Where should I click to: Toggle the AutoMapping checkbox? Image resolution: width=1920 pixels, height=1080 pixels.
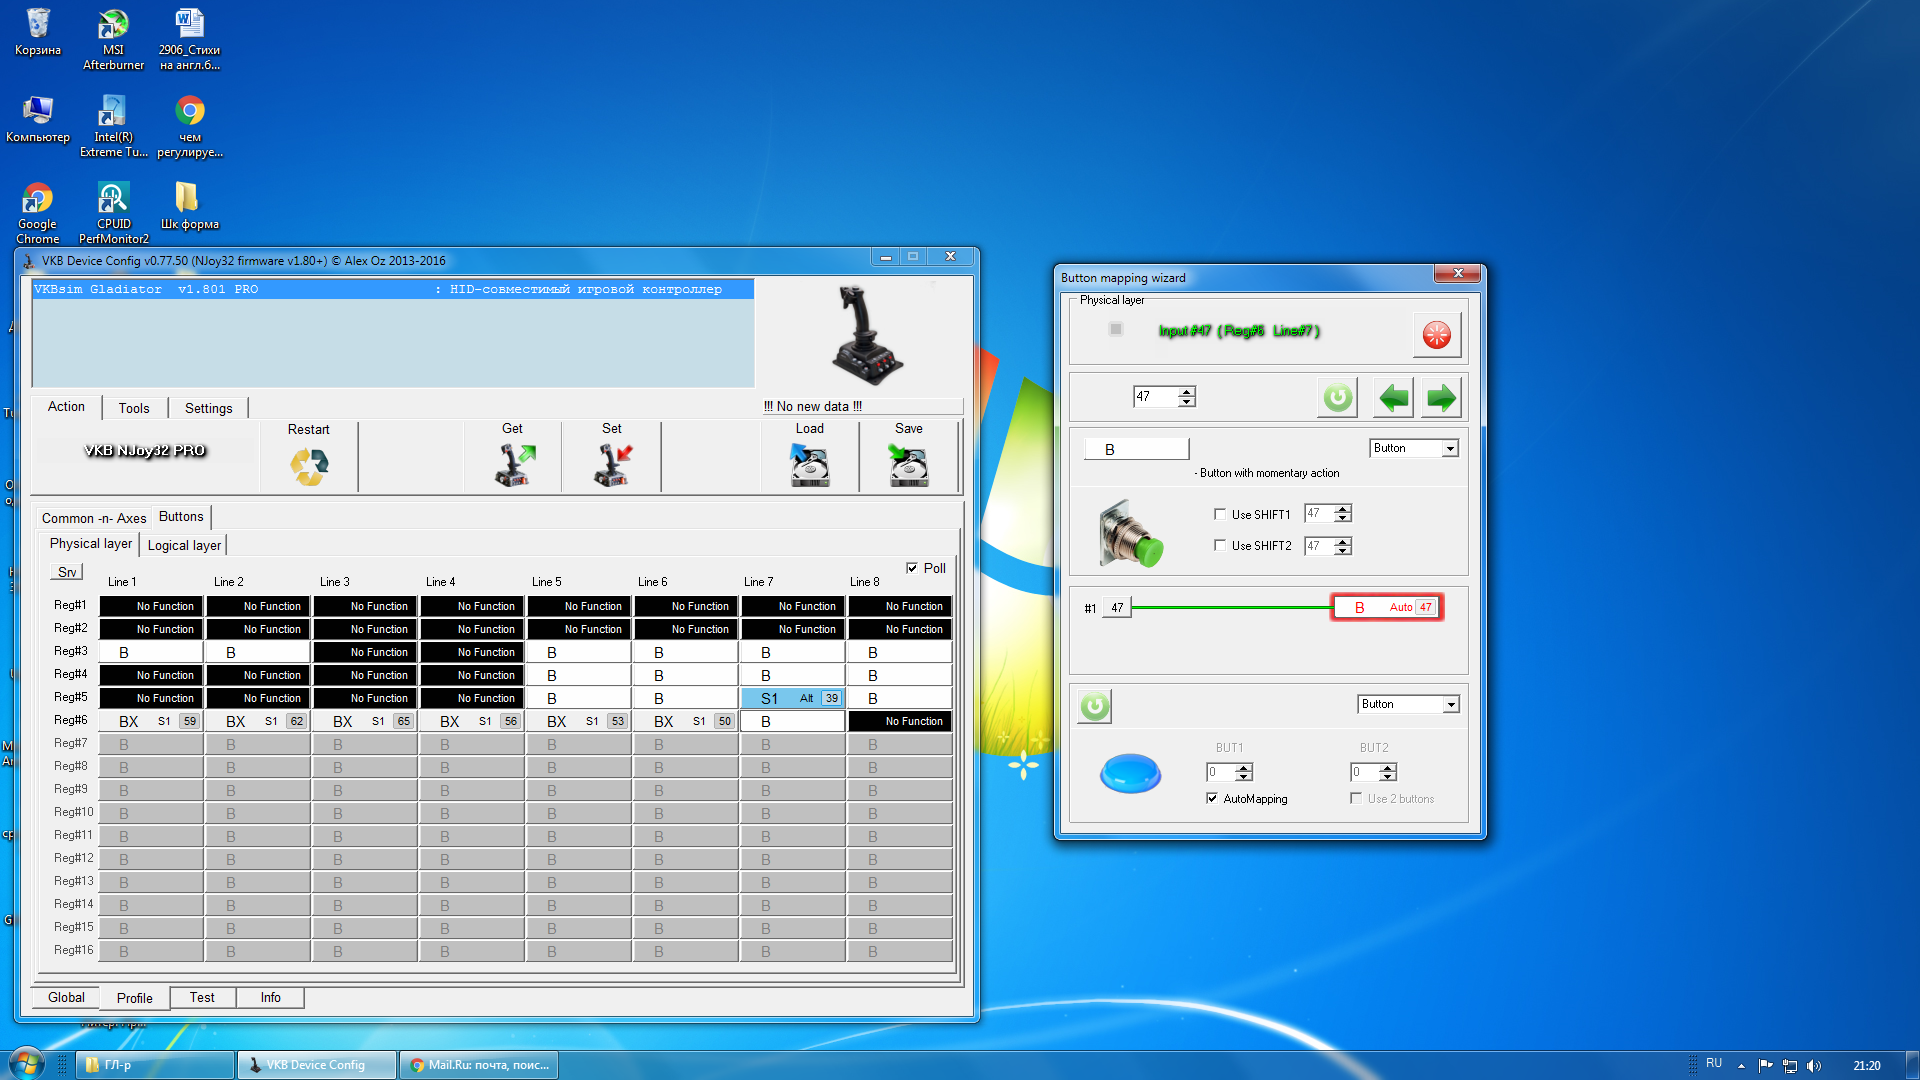pos(1212,798)
